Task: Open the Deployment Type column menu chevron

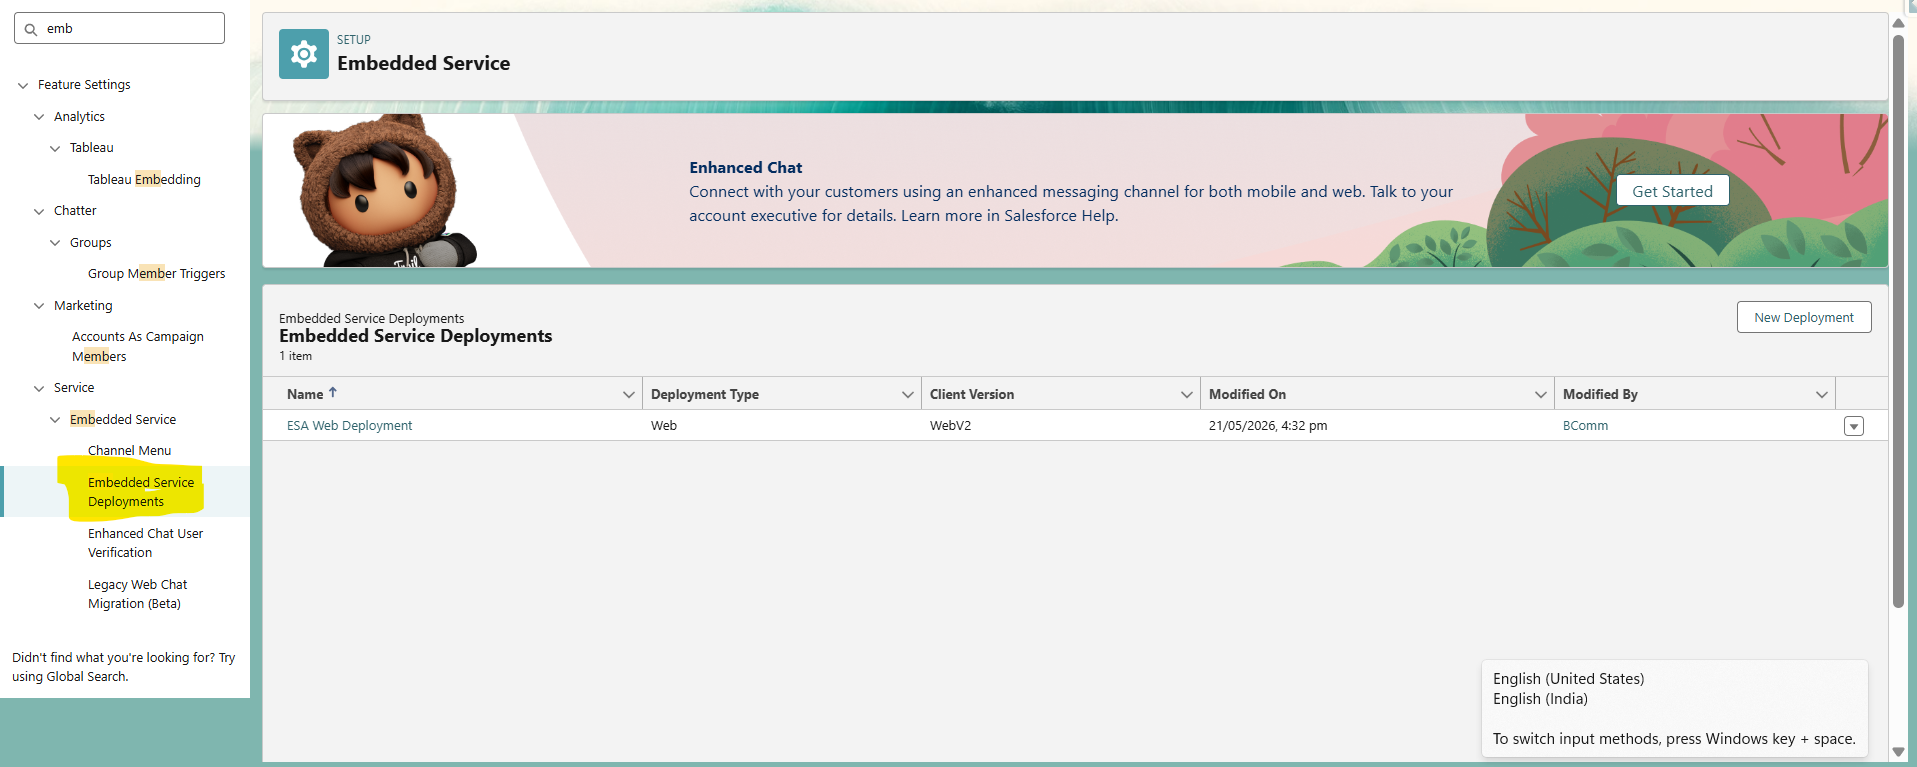Action: (x=907, y=395)
